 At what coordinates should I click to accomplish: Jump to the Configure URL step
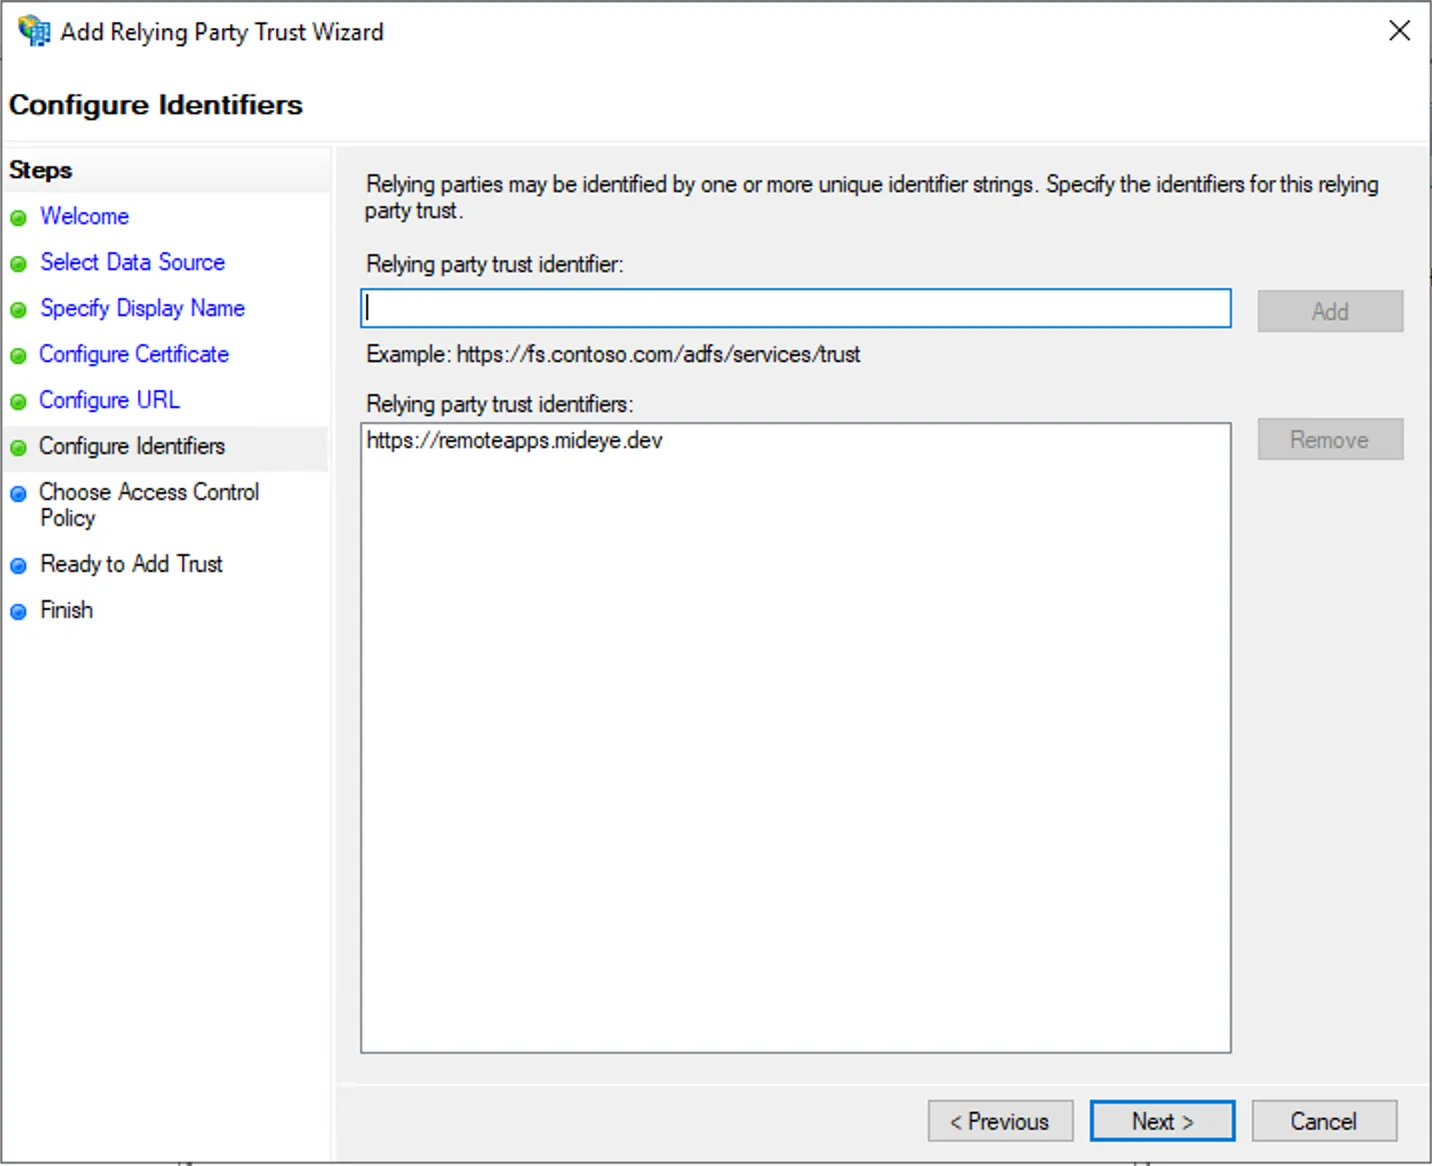click(x=109, y=401)
